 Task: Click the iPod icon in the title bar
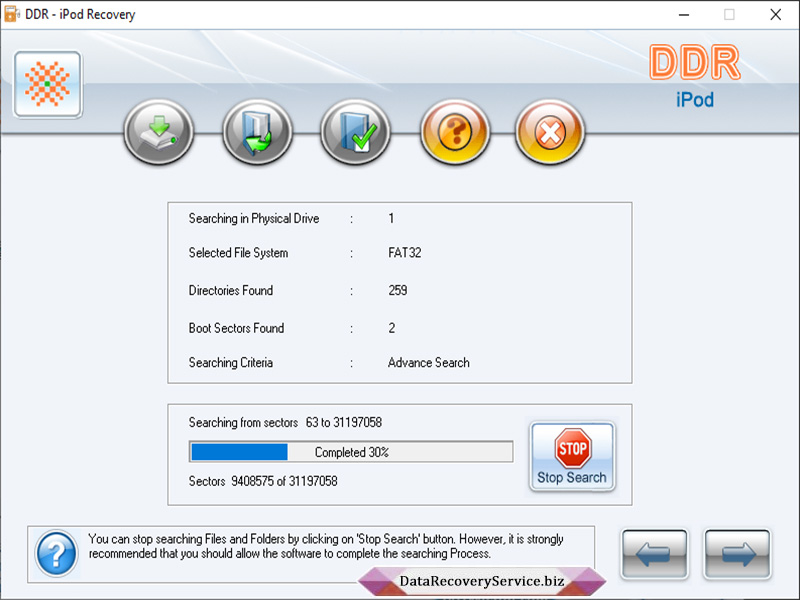pos(13,14)
